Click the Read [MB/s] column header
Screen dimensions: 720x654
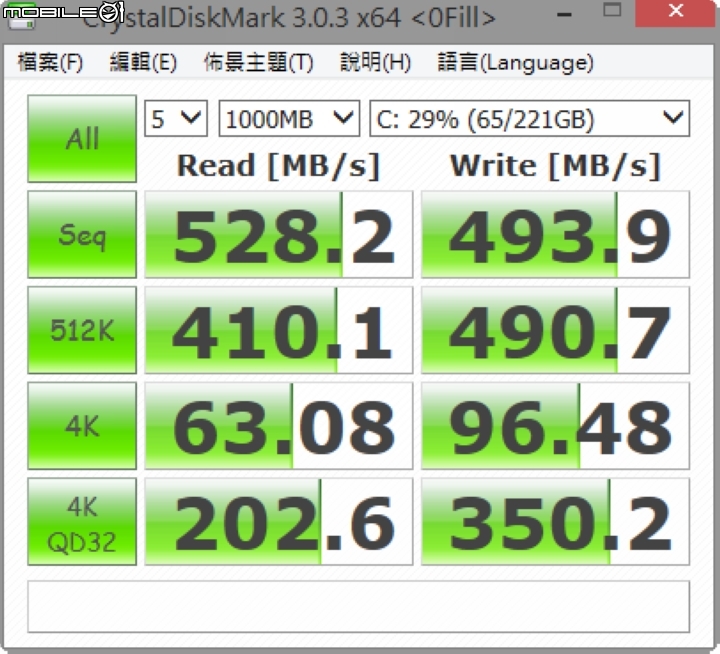click(279, 165)
